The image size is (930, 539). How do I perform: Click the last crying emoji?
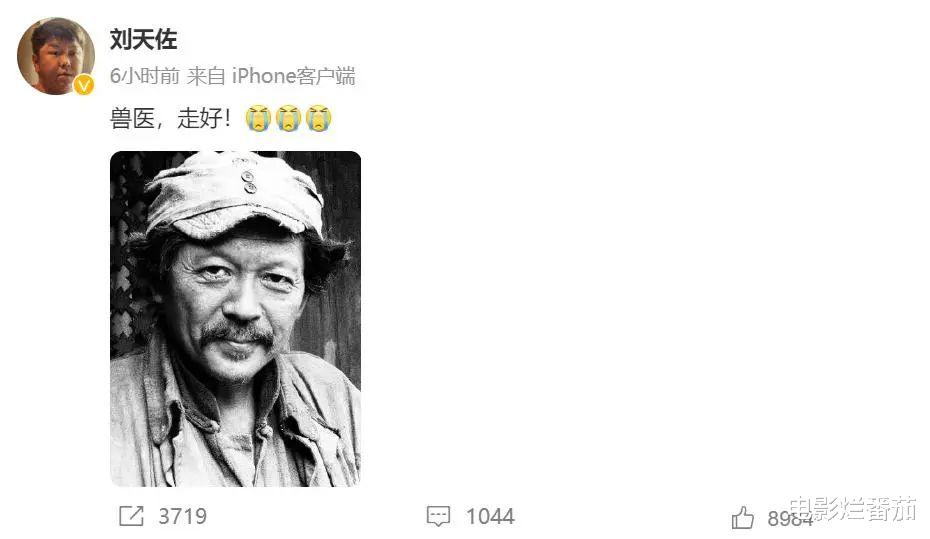coord(319,118)
